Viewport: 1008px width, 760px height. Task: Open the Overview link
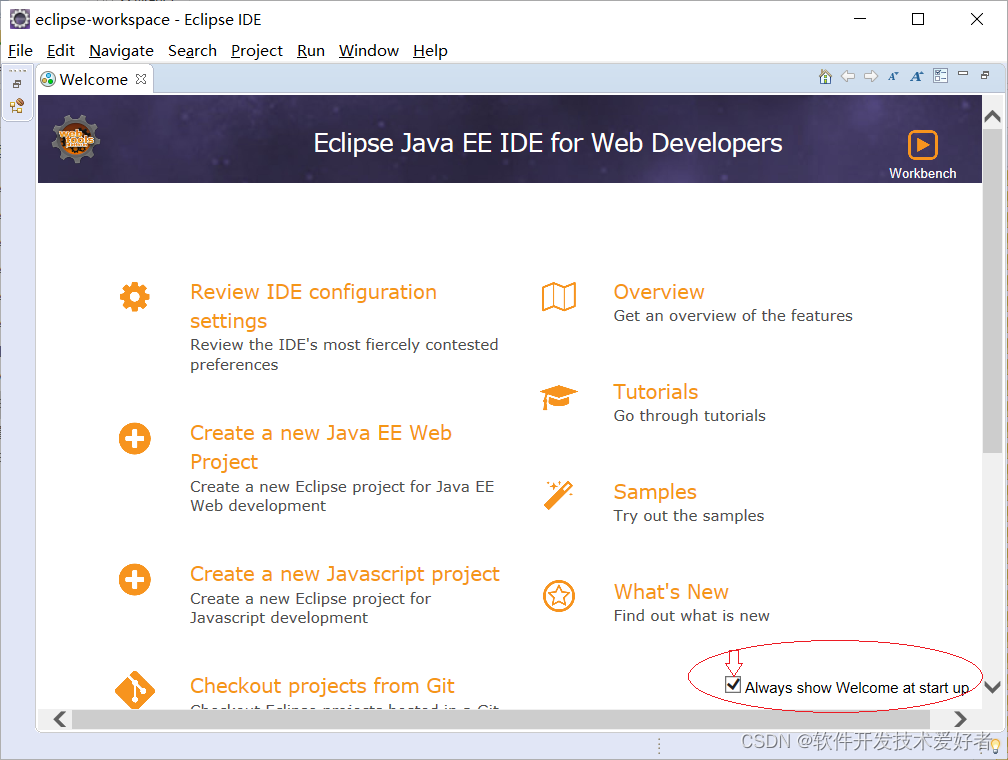[x=659, y=292]
